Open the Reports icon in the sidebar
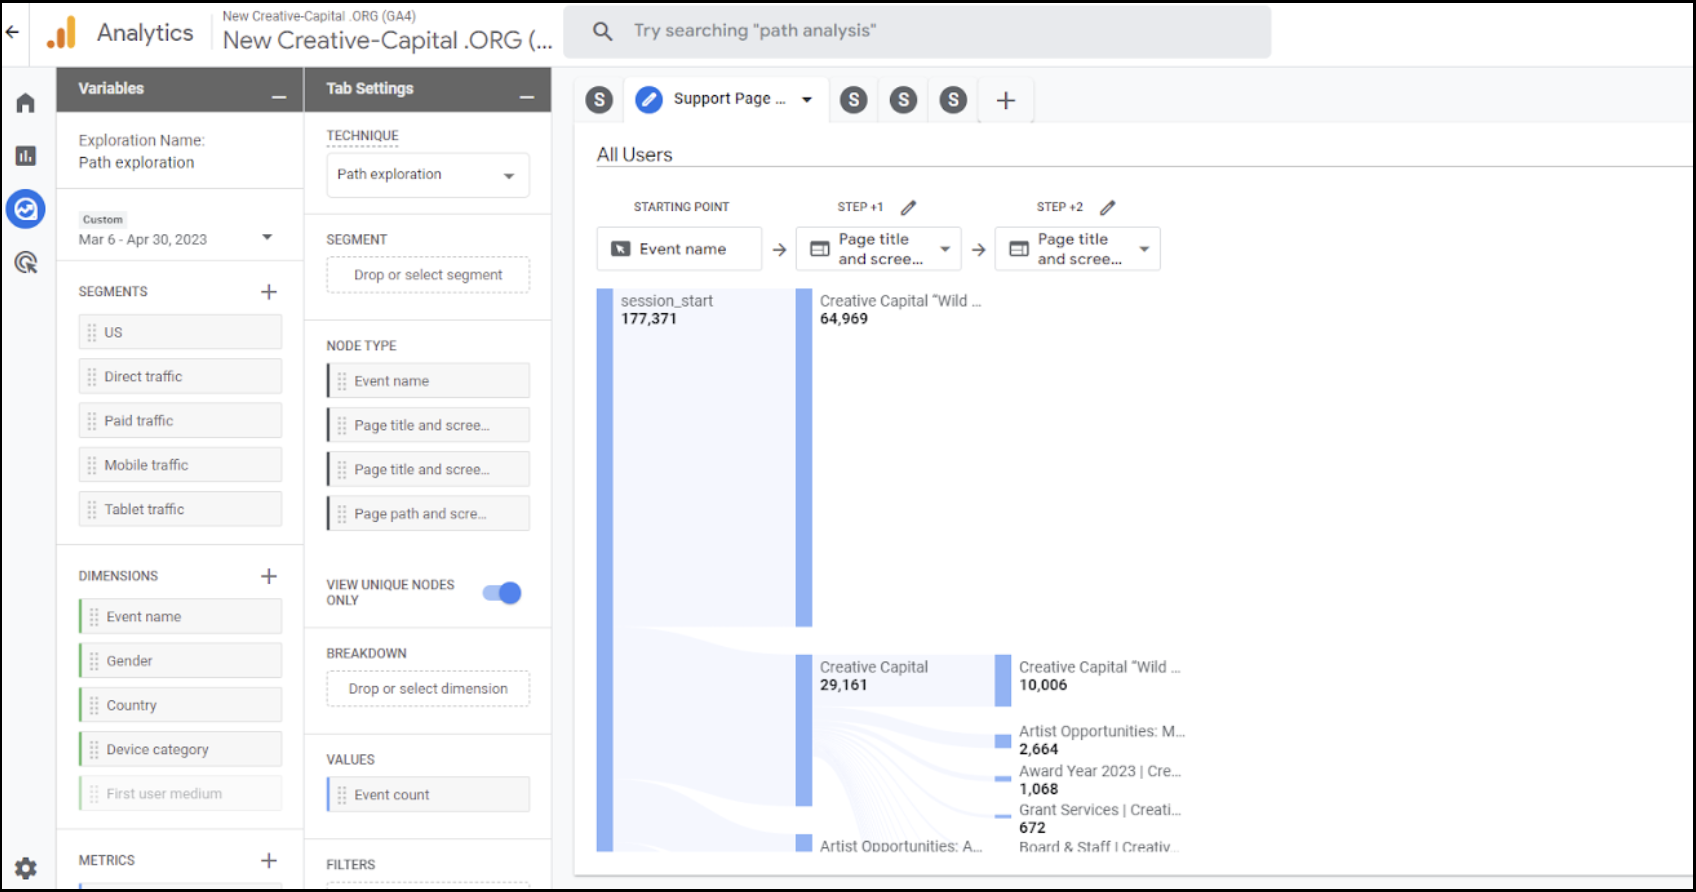Viewport: 1696px width, 892px height. point(26,156)
